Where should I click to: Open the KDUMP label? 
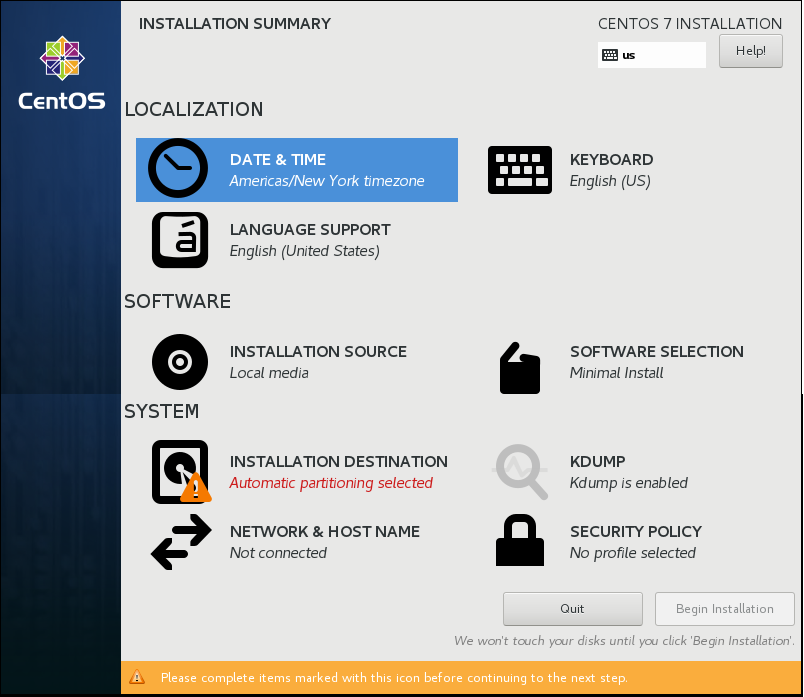click(x=598, y=462)
